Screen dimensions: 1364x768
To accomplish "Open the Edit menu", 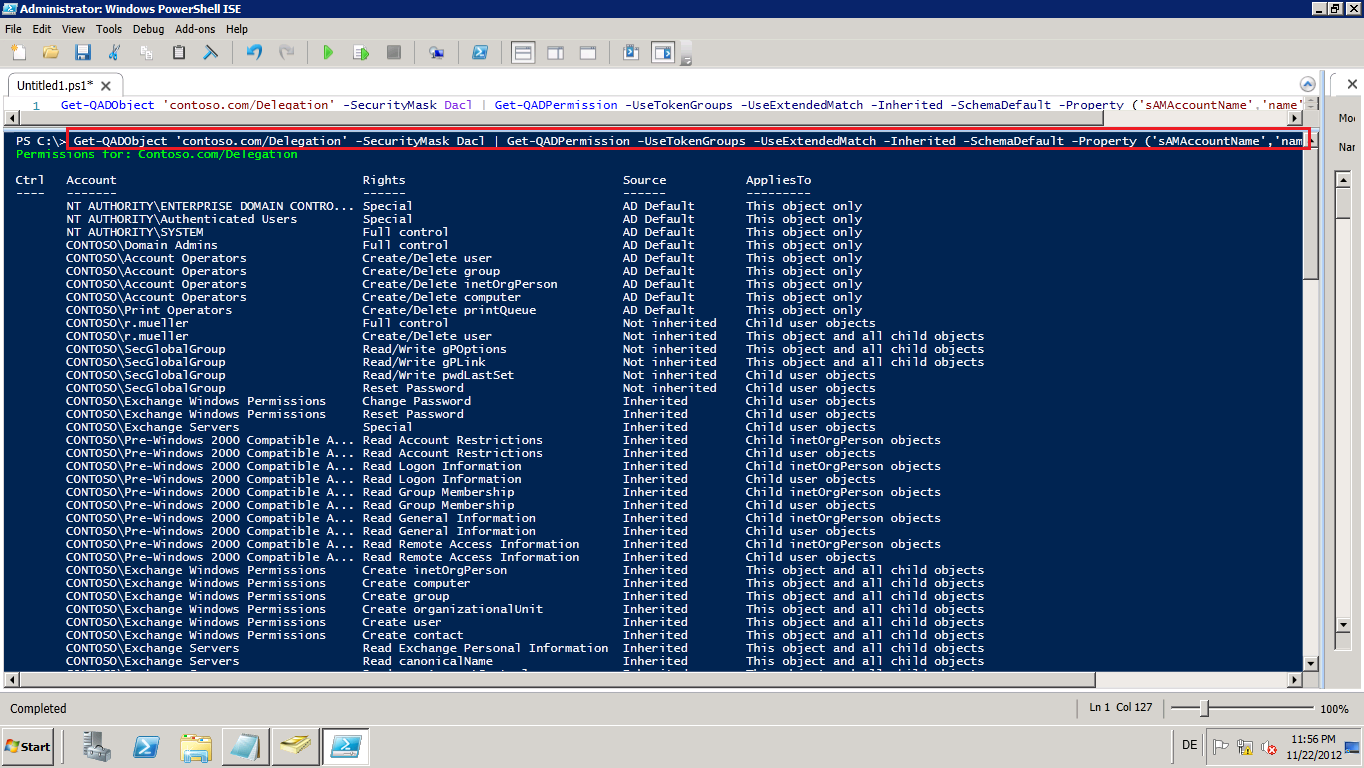I will (42, 29).
